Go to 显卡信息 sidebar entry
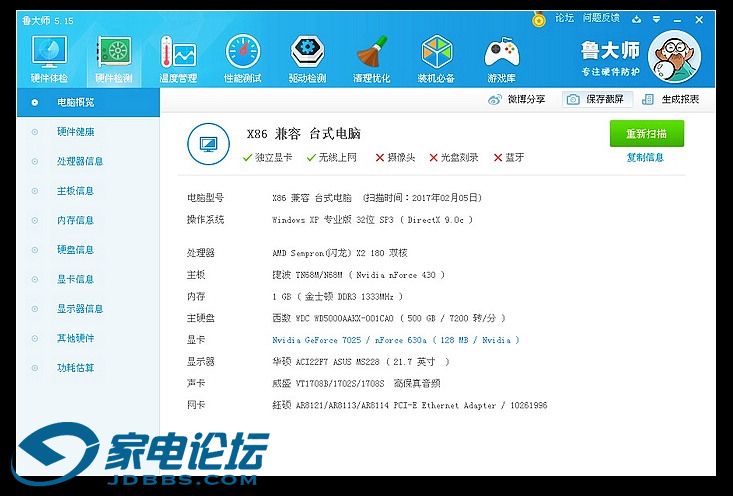733x496 pixels. pos(75,279)
